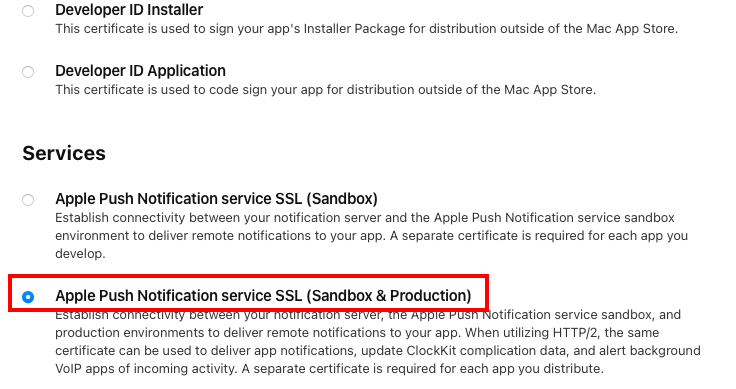Click the sandbox environment connectivity description paragraph

pos(371,236)
